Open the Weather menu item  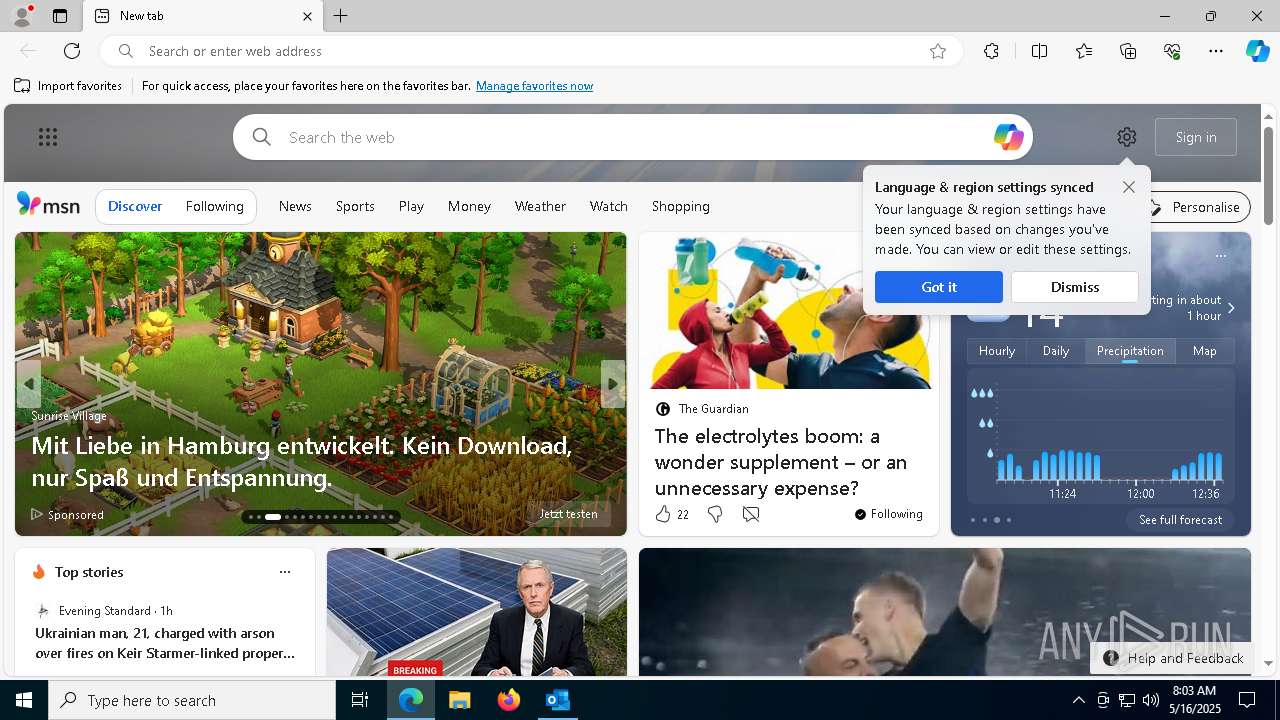pyautogui.click(x=540, y=206)
